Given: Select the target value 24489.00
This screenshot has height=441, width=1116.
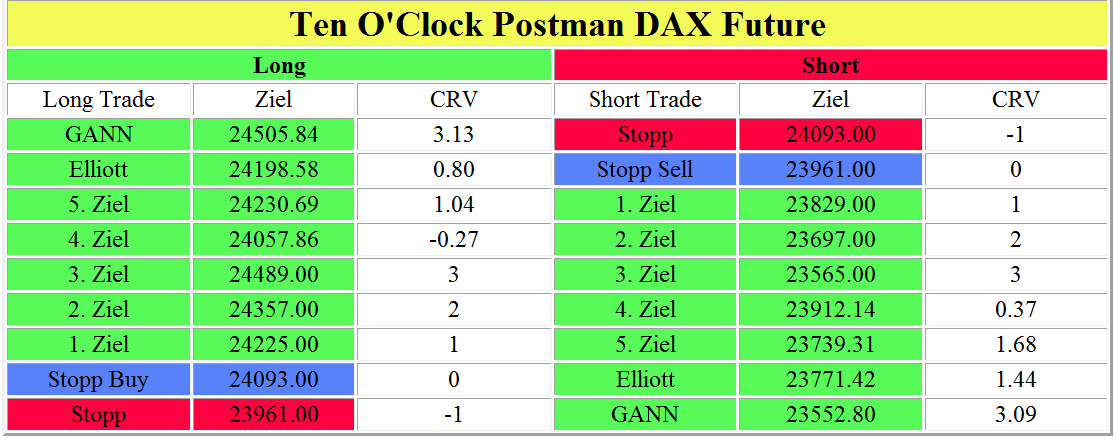Looking at the screenshot, I should coord(273,275).
